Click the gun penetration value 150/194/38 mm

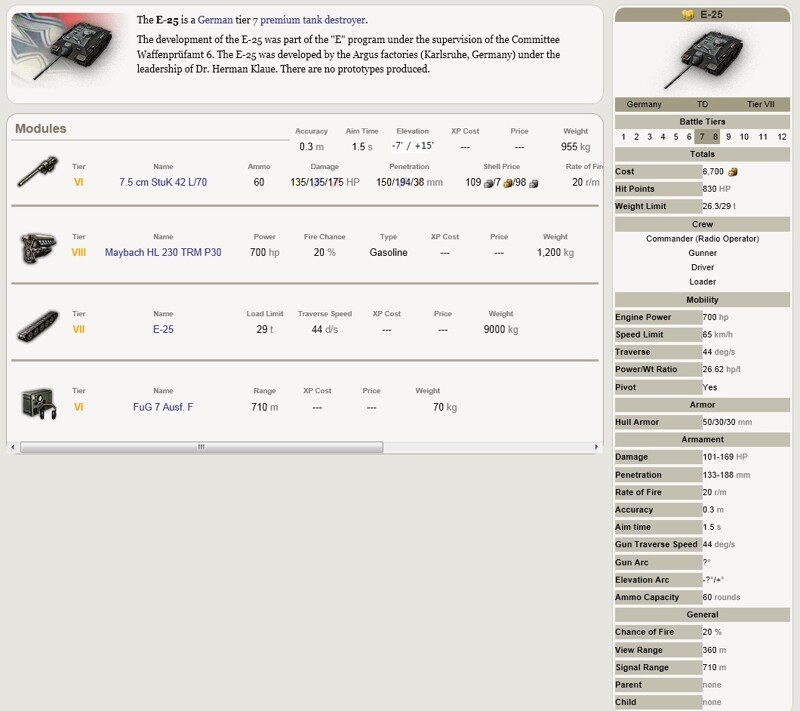point(409,182)
